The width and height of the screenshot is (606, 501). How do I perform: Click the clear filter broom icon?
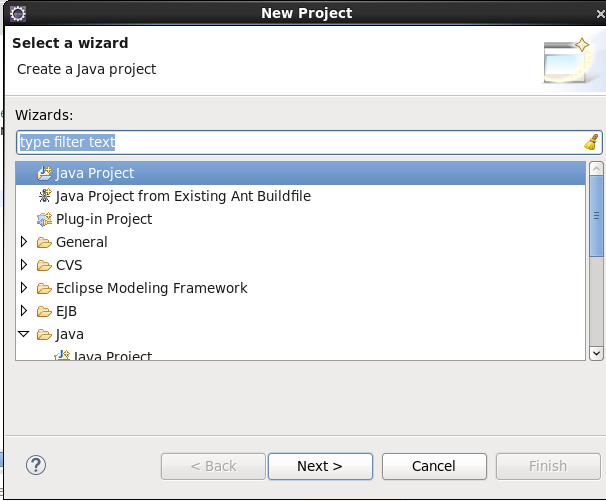[591, 142]
